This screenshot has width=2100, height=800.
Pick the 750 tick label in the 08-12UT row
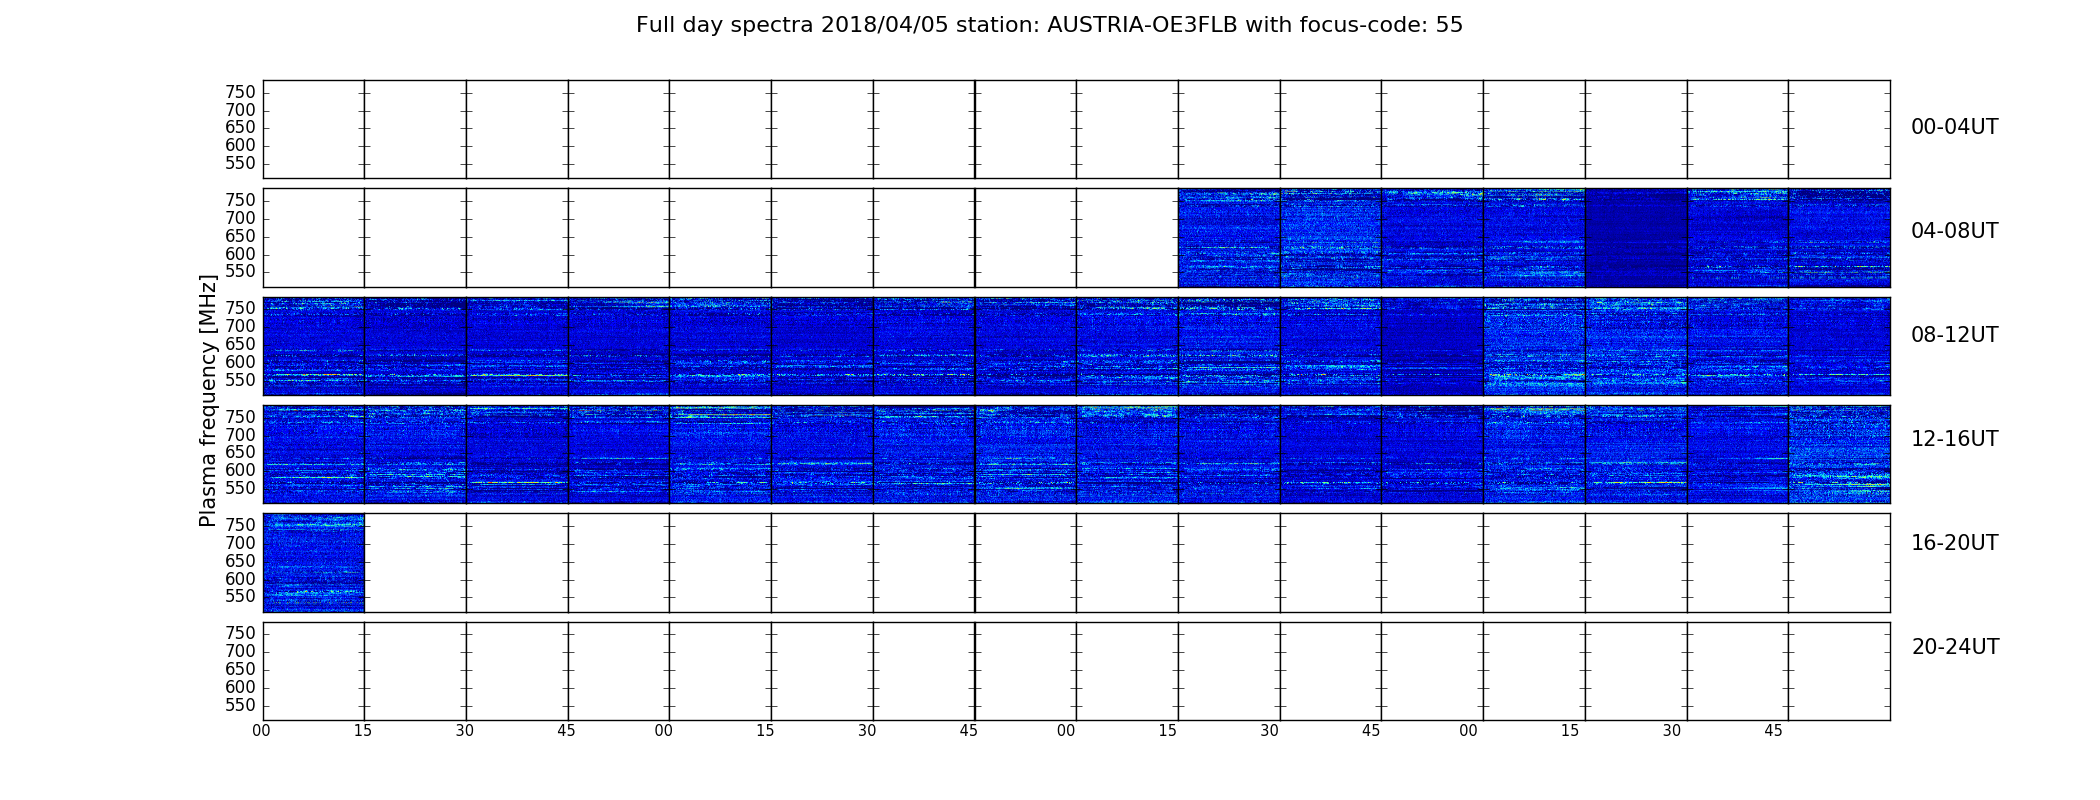(240, 309)
